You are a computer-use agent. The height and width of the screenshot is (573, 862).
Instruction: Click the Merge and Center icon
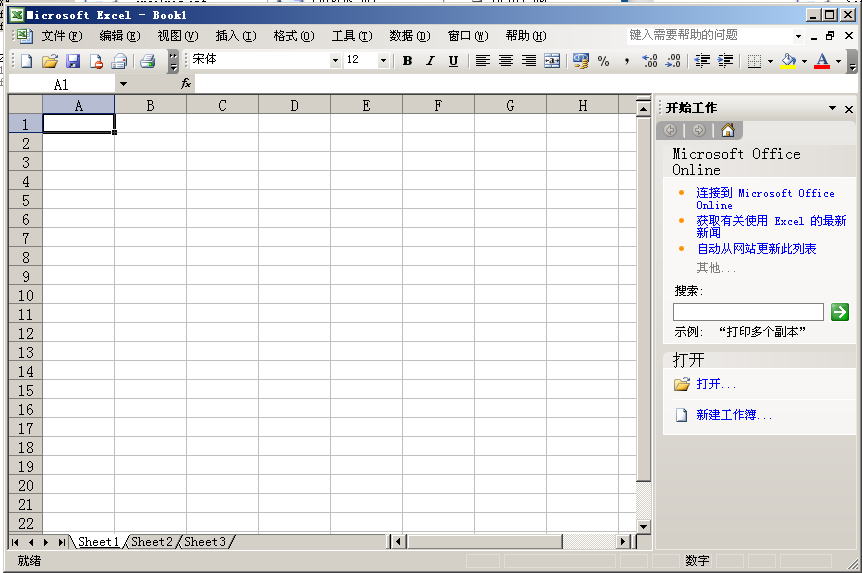[x=552, y=61]
